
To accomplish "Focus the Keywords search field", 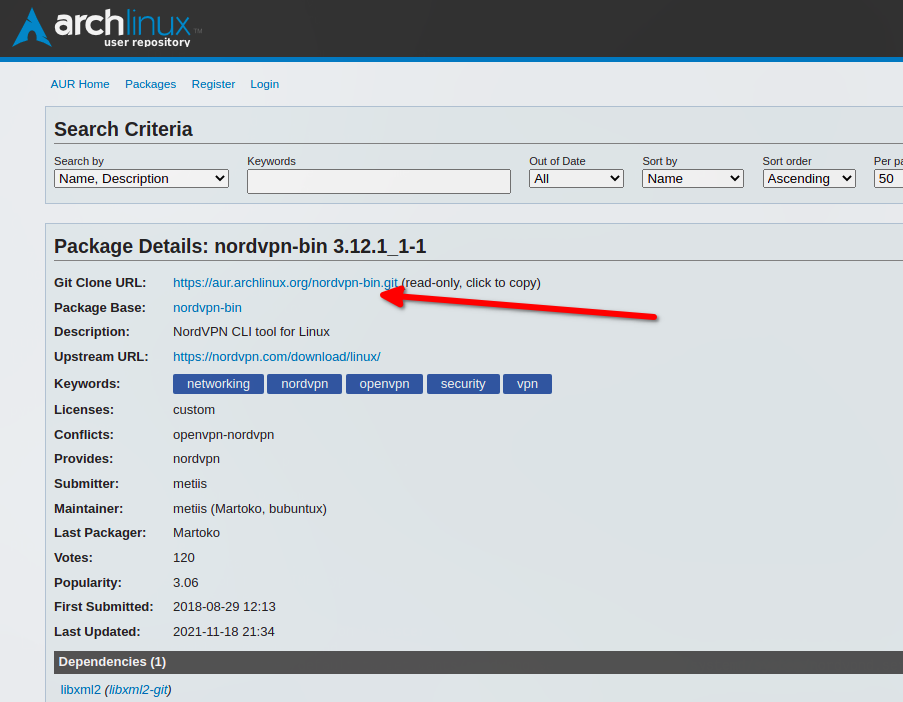I will (x=379, y=181).
